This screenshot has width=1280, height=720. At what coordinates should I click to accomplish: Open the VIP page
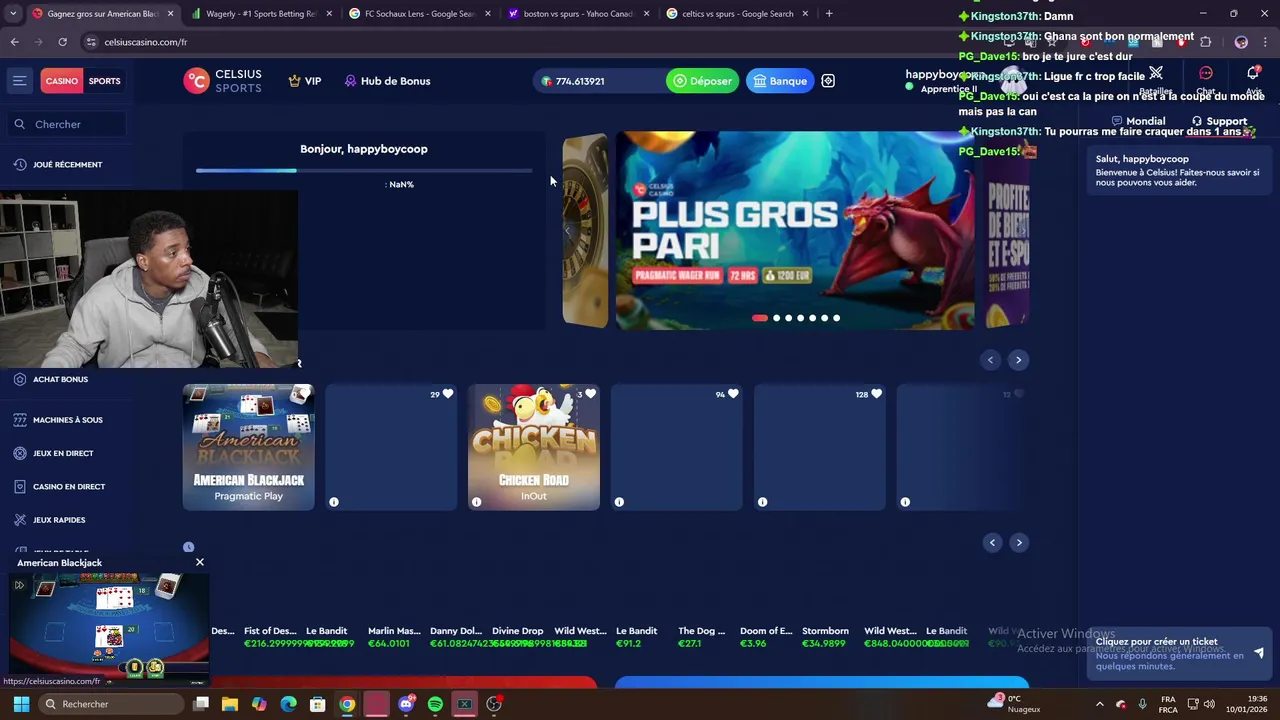(305, 81)
